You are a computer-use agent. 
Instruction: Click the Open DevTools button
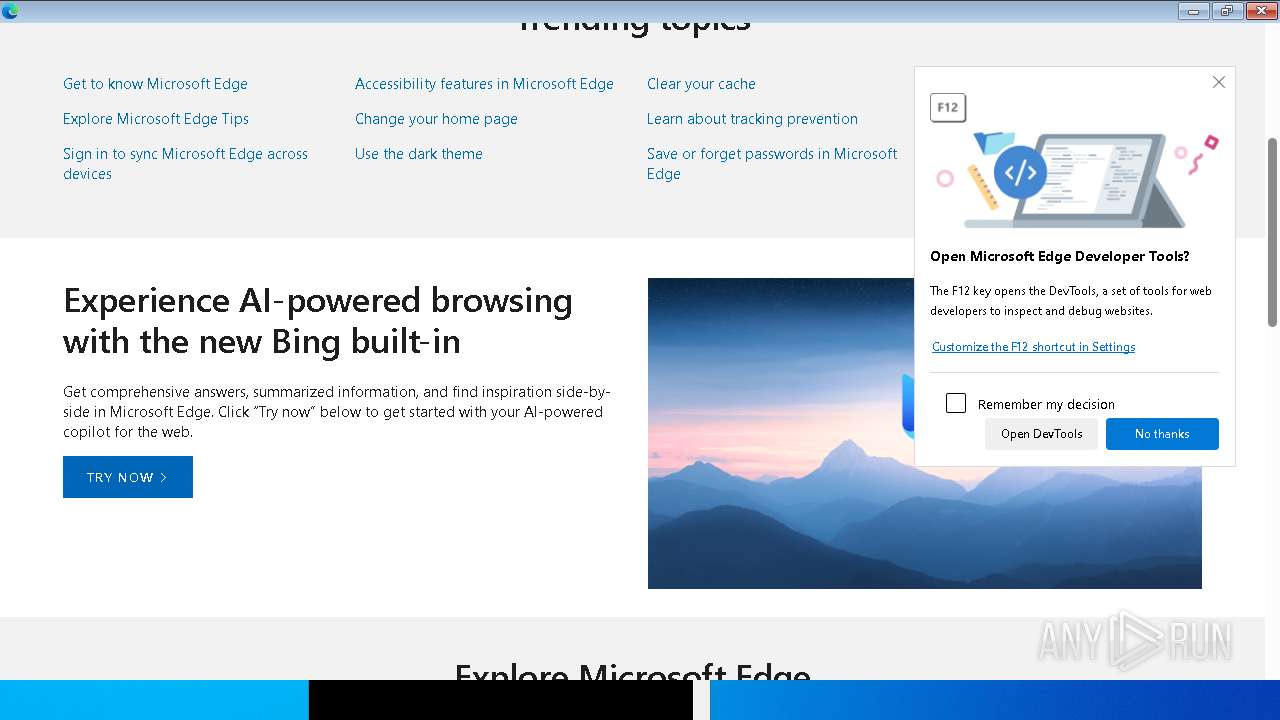(x=1041, y=434)
